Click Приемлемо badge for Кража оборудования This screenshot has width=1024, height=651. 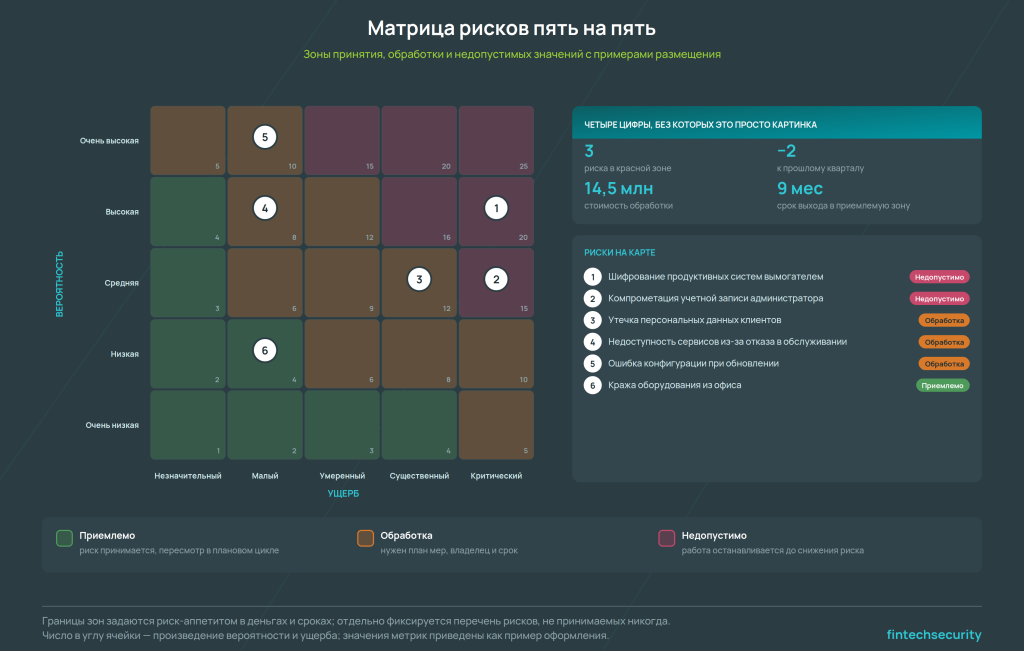(942, 385)
